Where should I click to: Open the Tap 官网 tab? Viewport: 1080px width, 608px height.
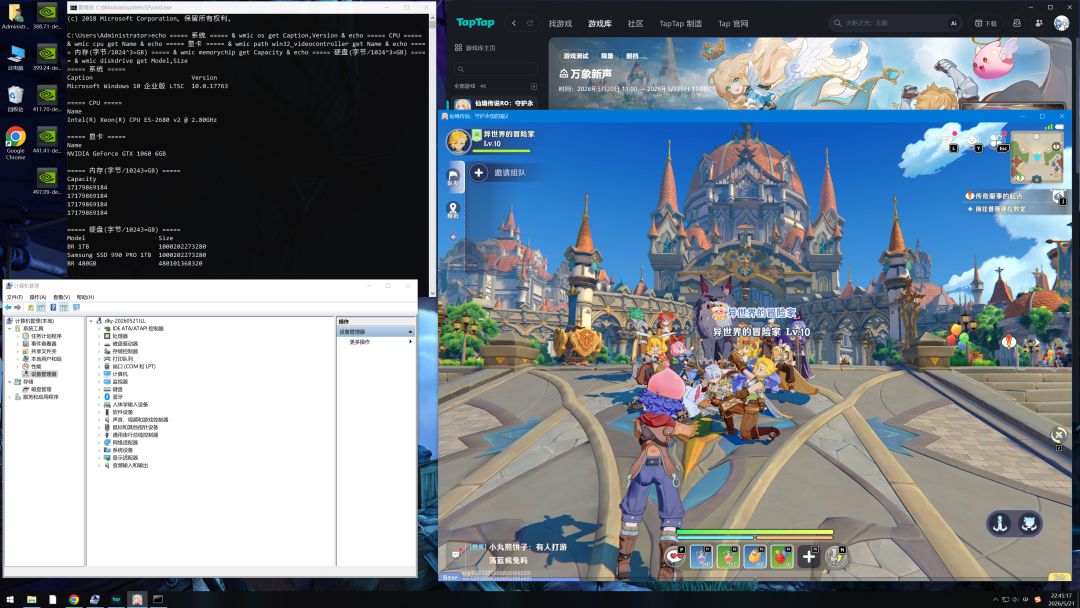[733, 23]
